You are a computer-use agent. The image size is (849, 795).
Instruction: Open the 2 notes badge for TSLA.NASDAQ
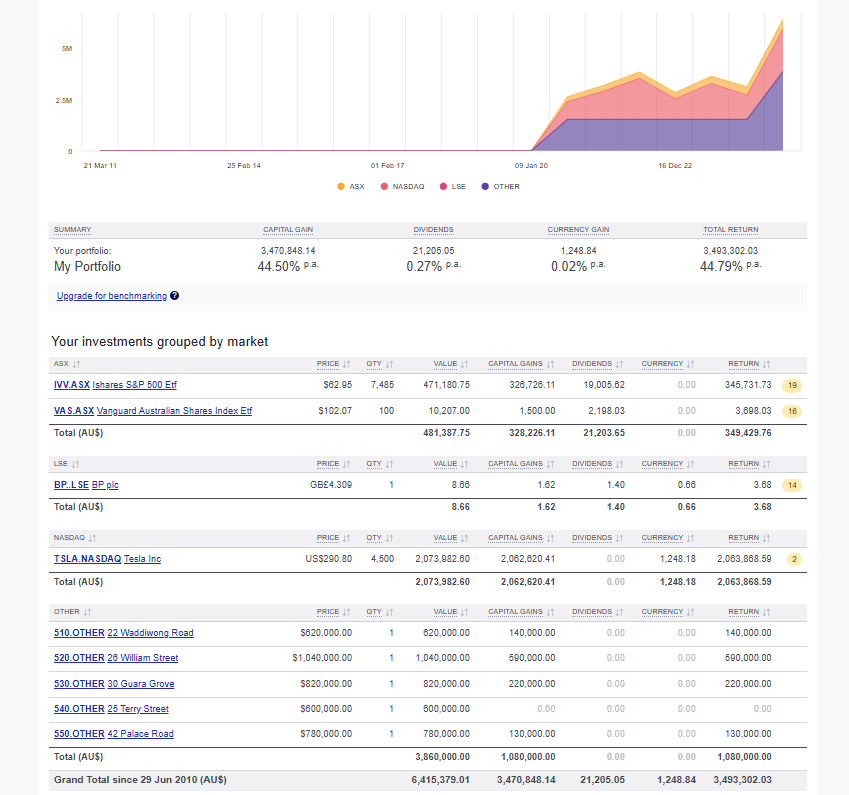794,559
